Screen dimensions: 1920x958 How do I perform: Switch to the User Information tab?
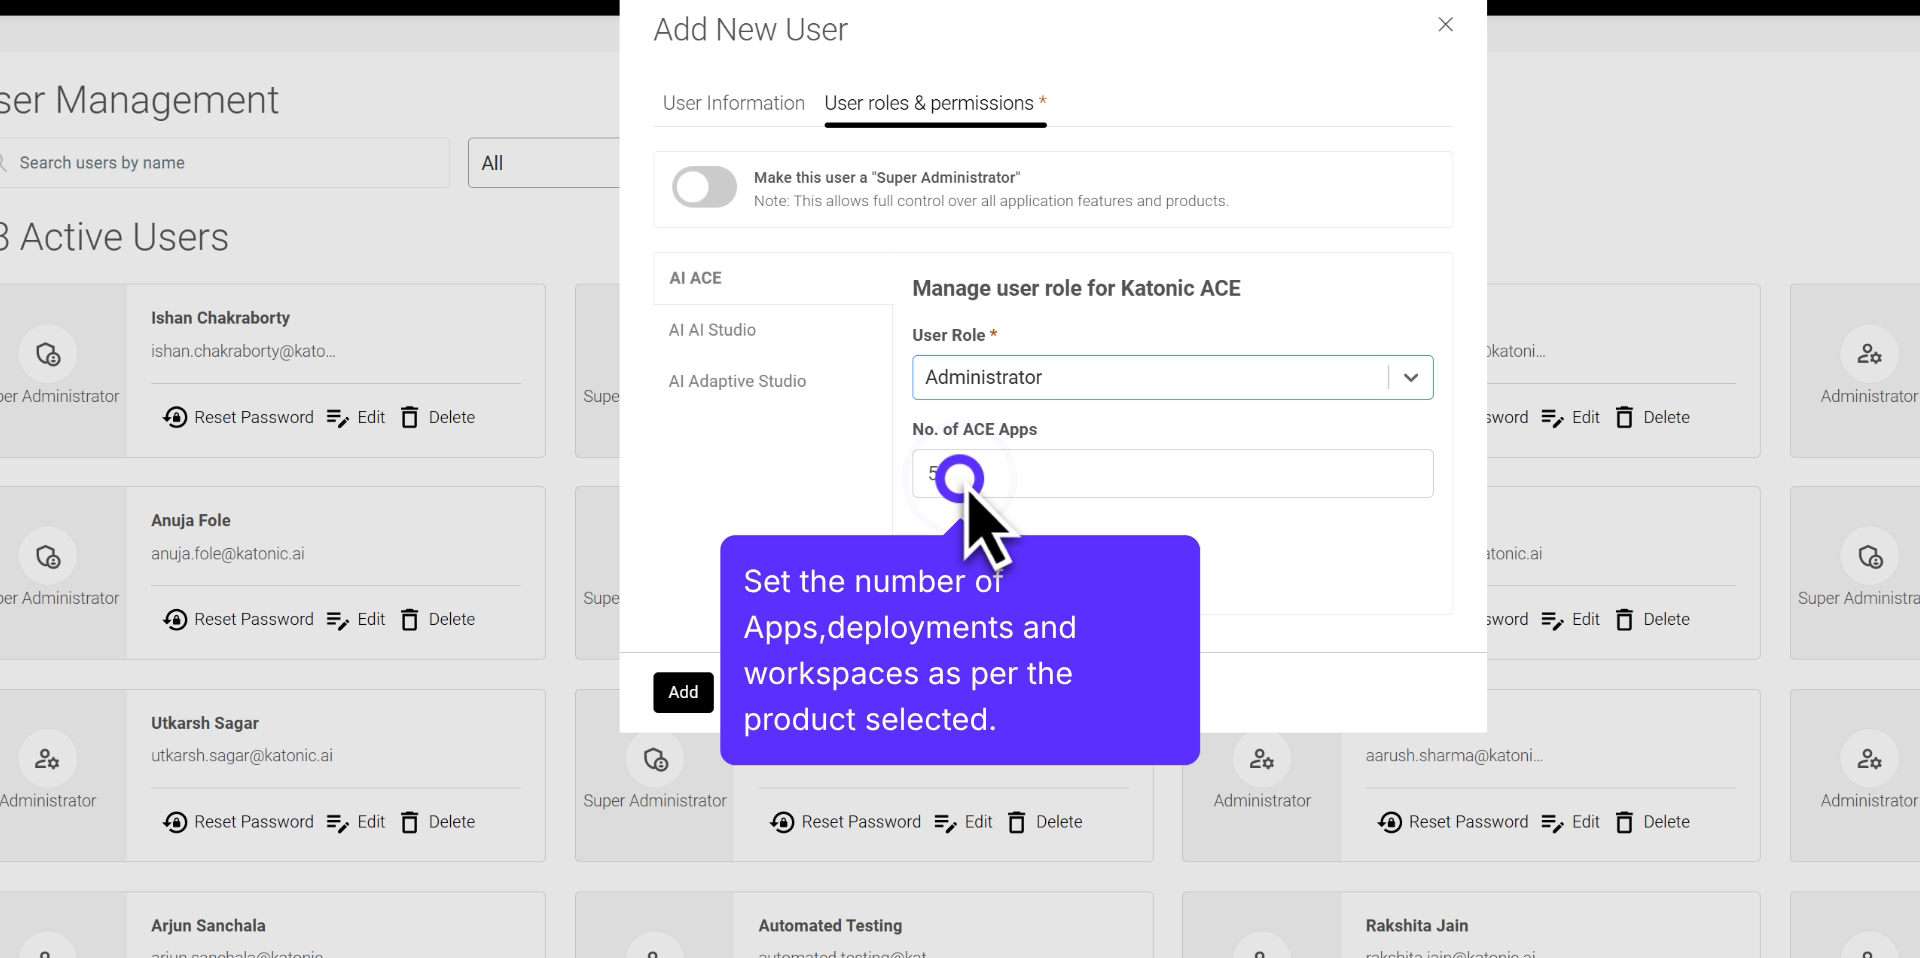(733, 103)
